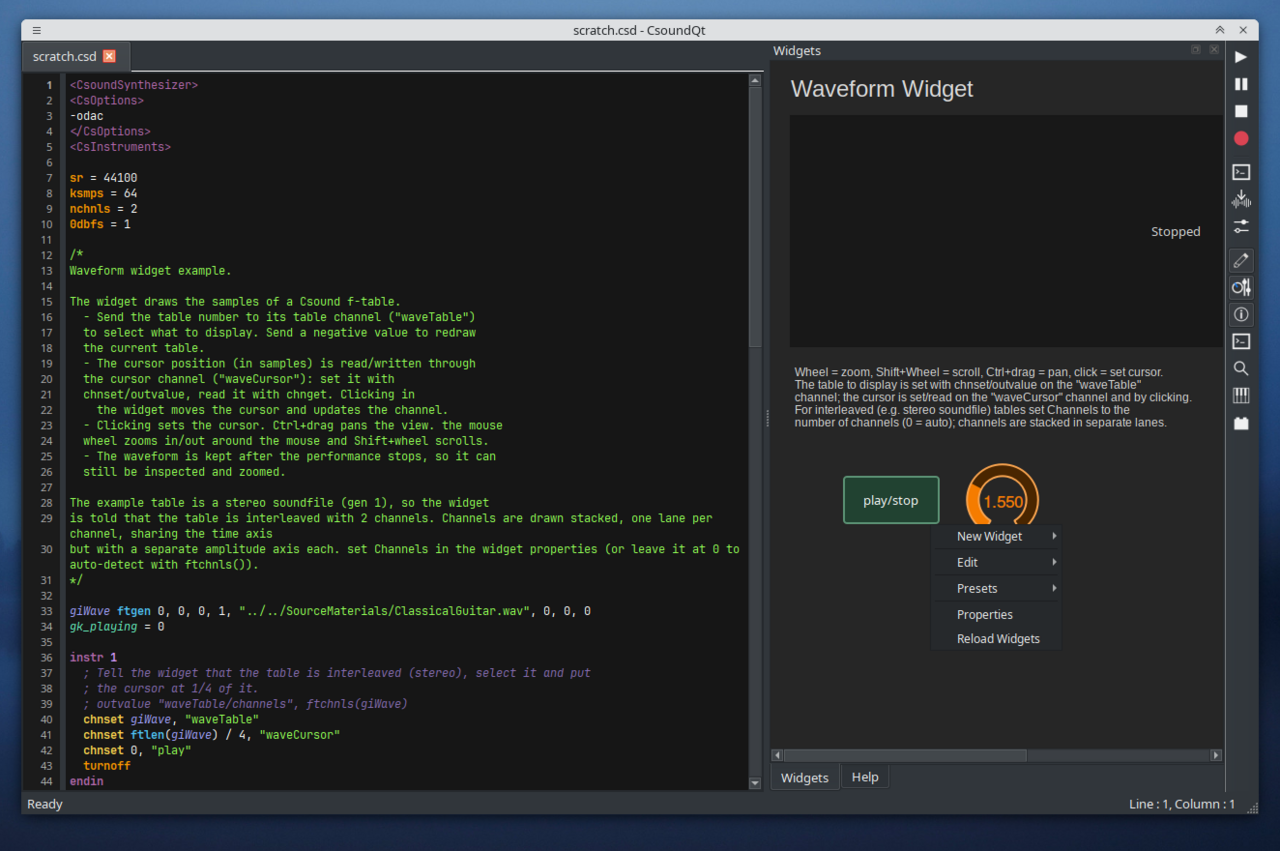Screen dimensions: 1280x851
Task: Click the Widgets panel scroll right arrow
Action: 1216,755
